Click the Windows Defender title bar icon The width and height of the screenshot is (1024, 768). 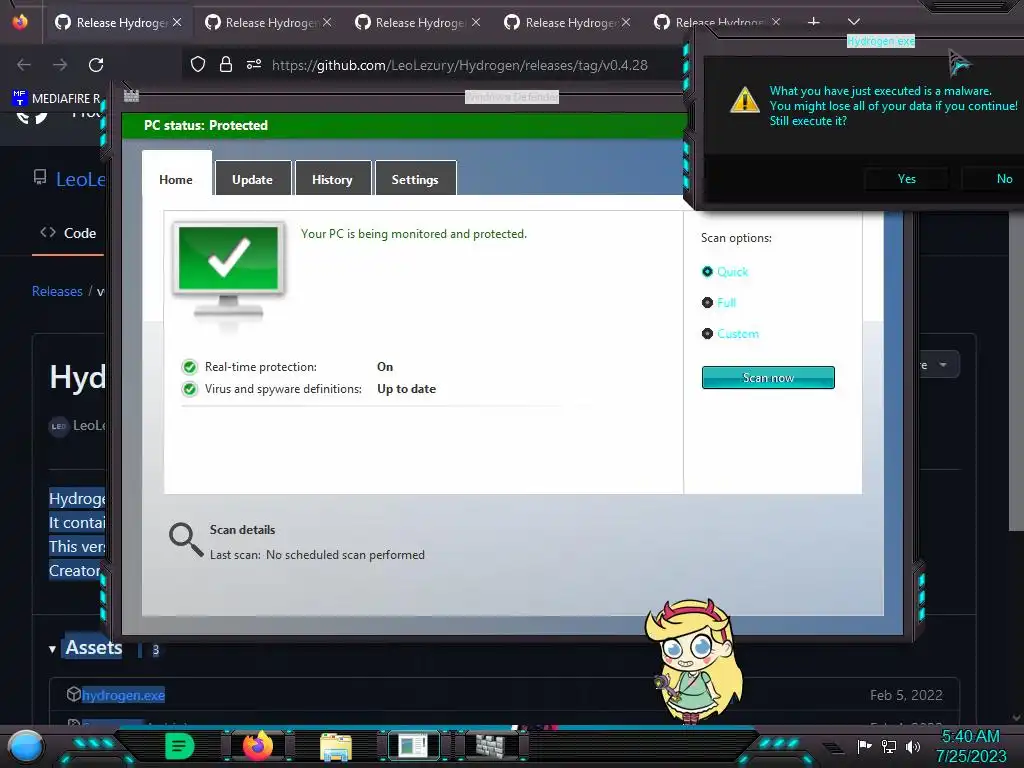coord(131,96)
